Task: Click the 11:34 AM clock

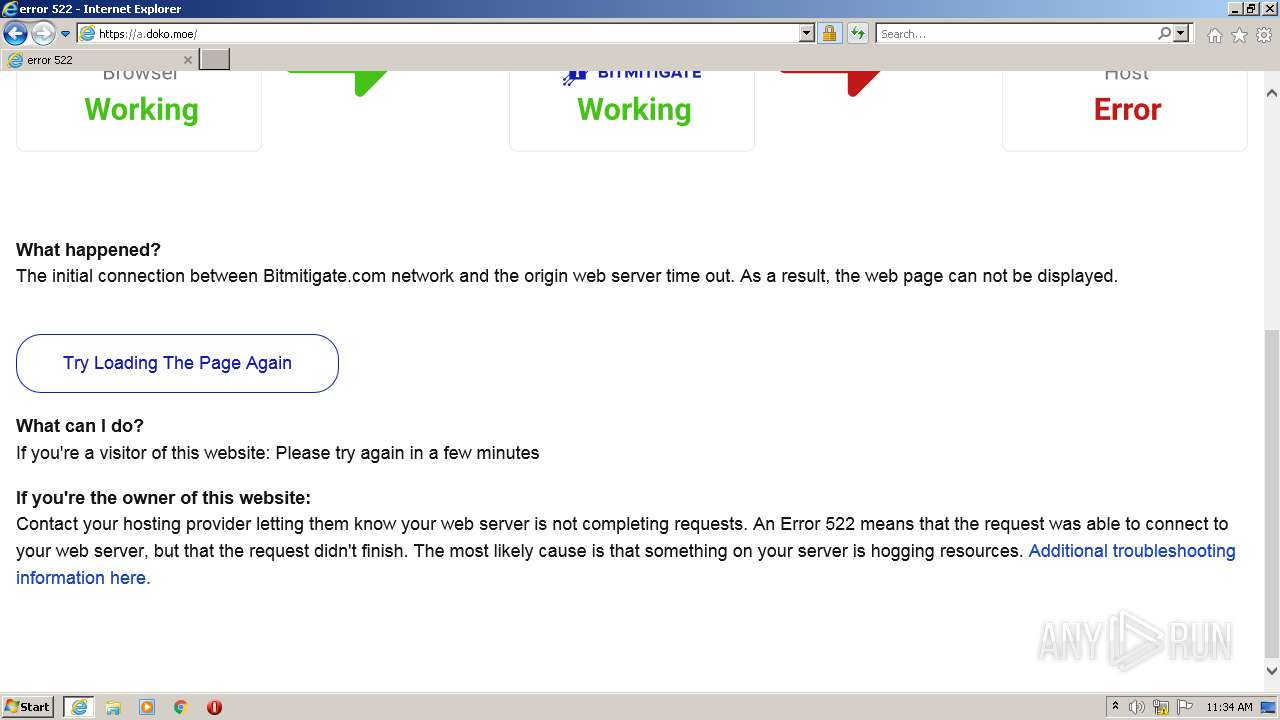Action: click(x=1229, y=707)
